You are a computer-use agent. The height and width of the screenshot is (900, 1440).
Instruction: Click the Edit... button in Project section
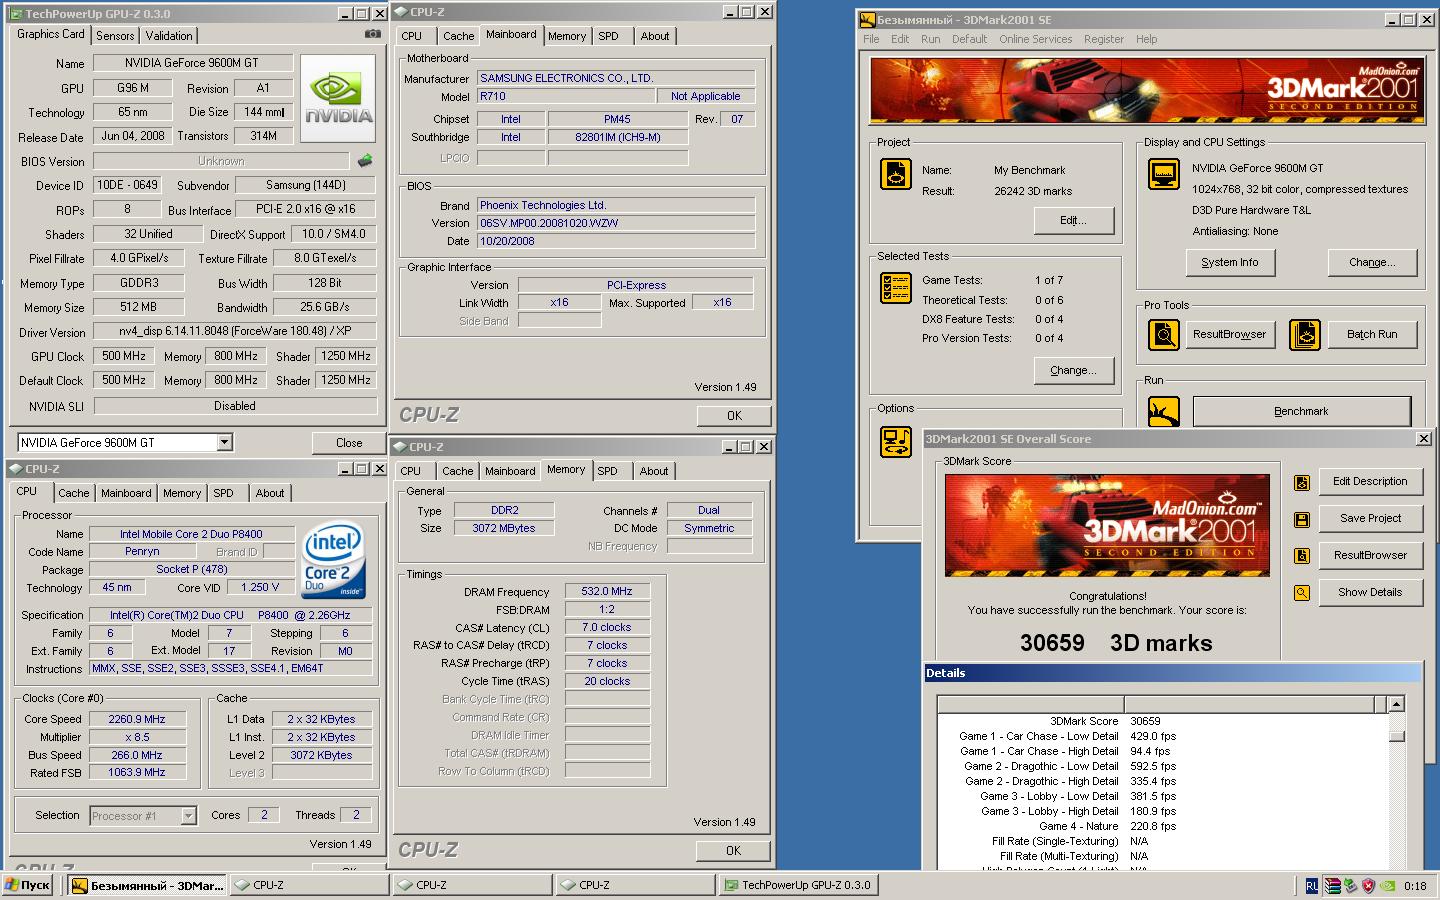[x=1073, y=220]
